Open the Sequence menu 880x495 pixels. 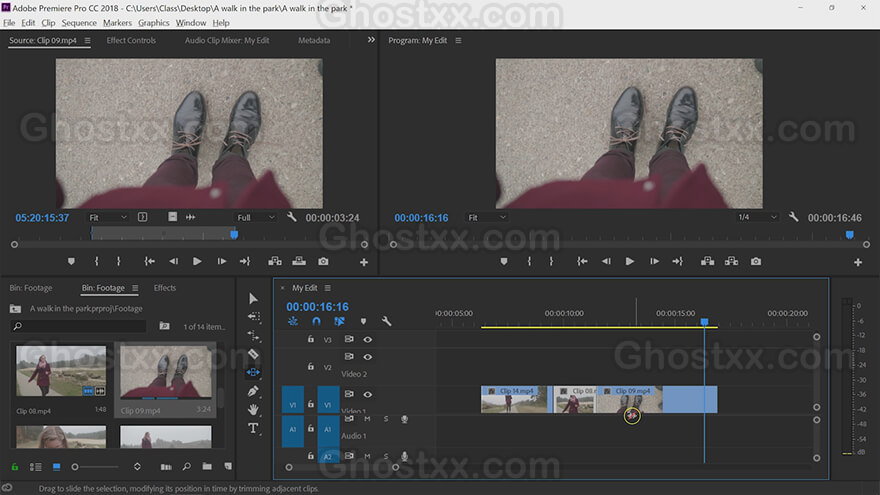pos(79,23)
